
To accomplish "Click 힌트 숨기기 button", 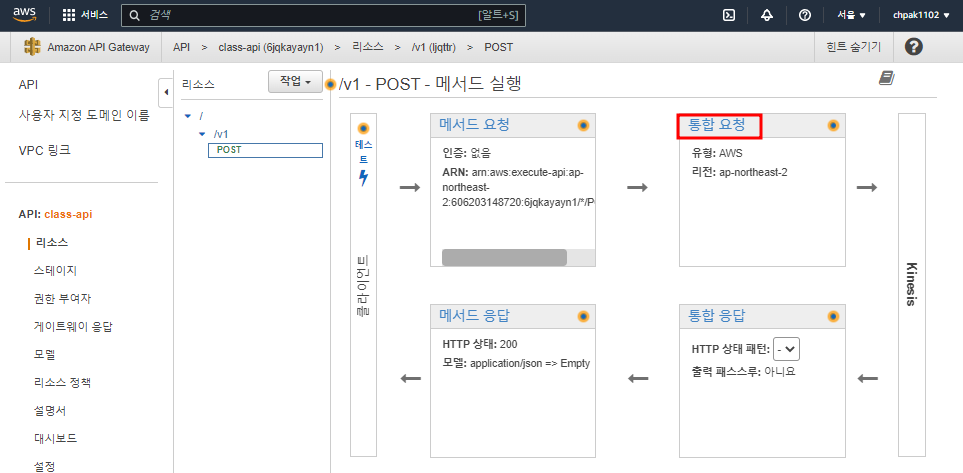I will 853,47.
